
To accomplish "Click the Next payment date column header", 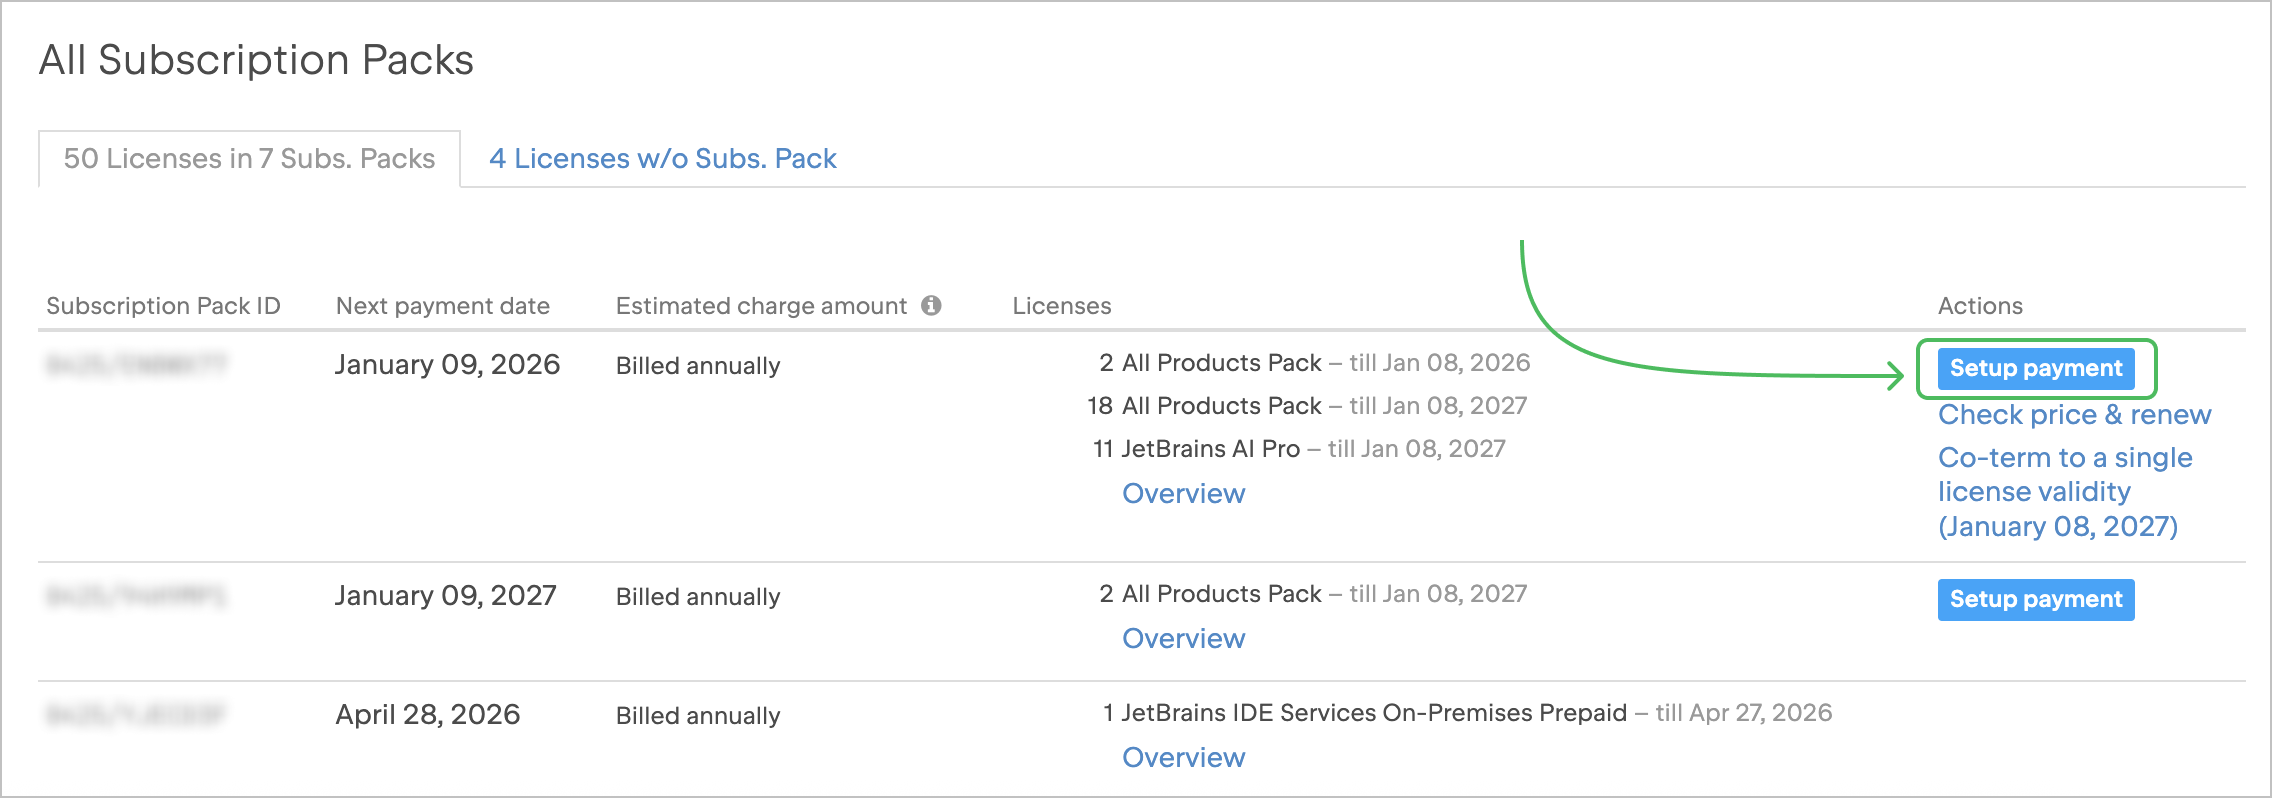I will click(x=442, y=306).
